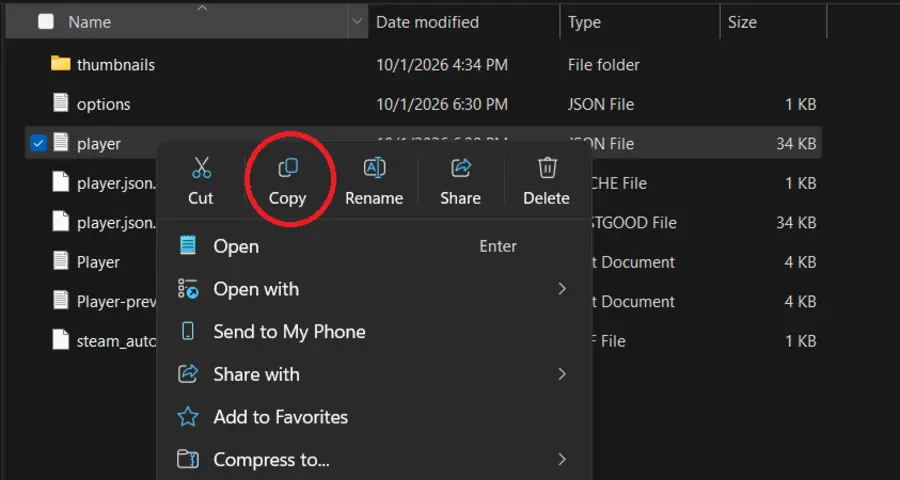Expand the Open with submenu arrow
Viewport: 900px width, 480px height.
click(x=562, y=289)
